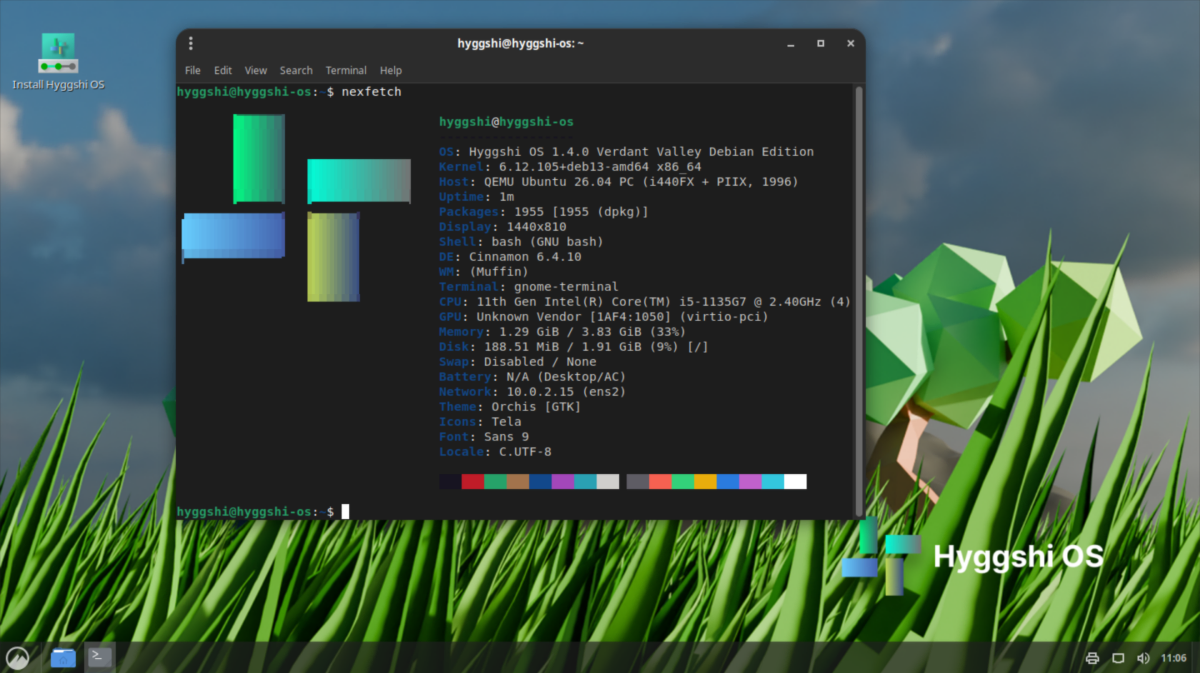Open the volume speaker icon in the tray

(x=1144, y=658)
